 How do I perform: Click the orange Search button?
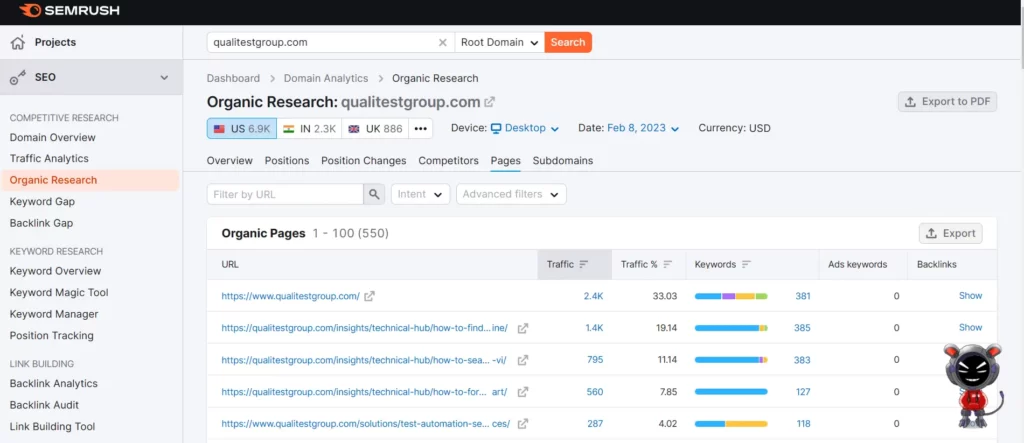point(568,42)
